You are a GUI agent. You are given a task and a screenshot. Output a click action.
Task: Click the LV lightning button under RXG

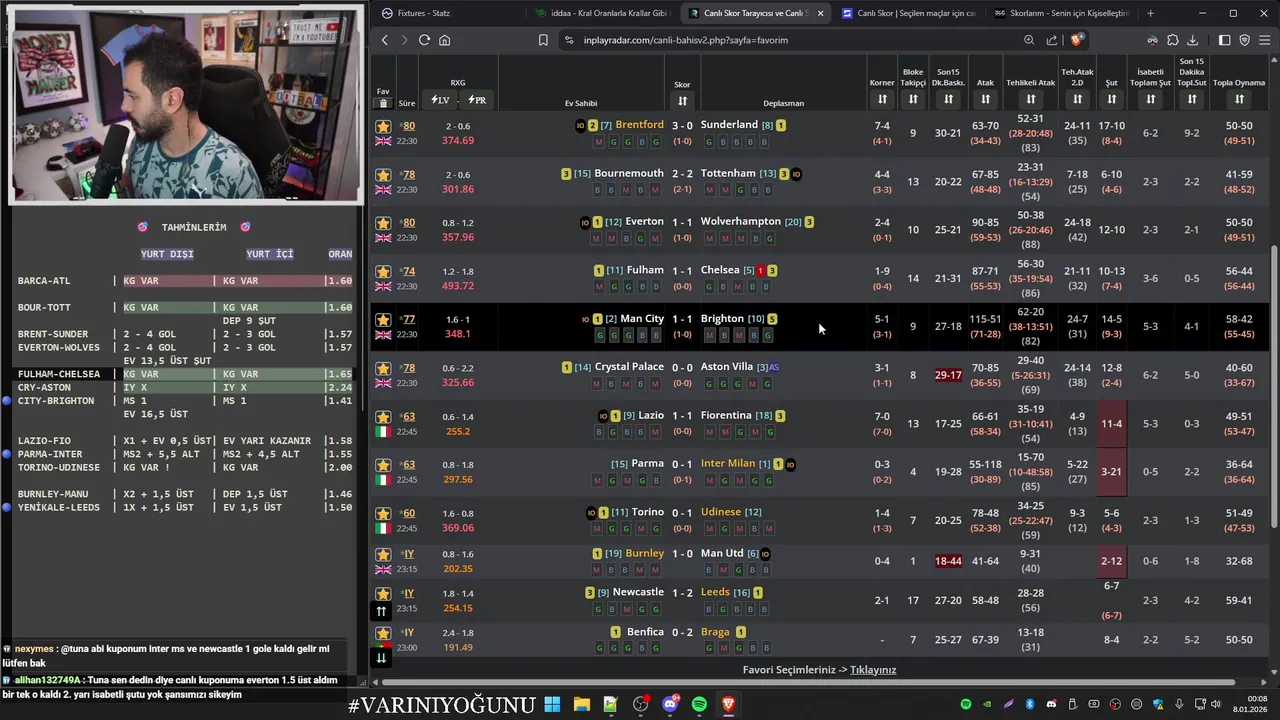tap(440, 100)
